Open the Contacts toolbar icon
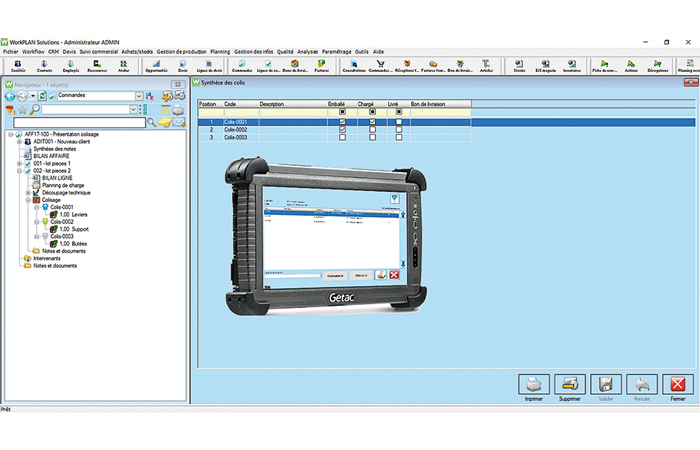 (44, 66)
